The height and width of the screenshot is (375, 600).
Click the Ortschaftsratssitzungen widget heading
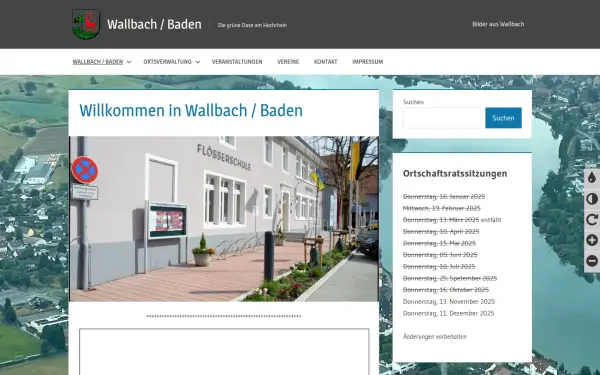click(x=455, y=174)
